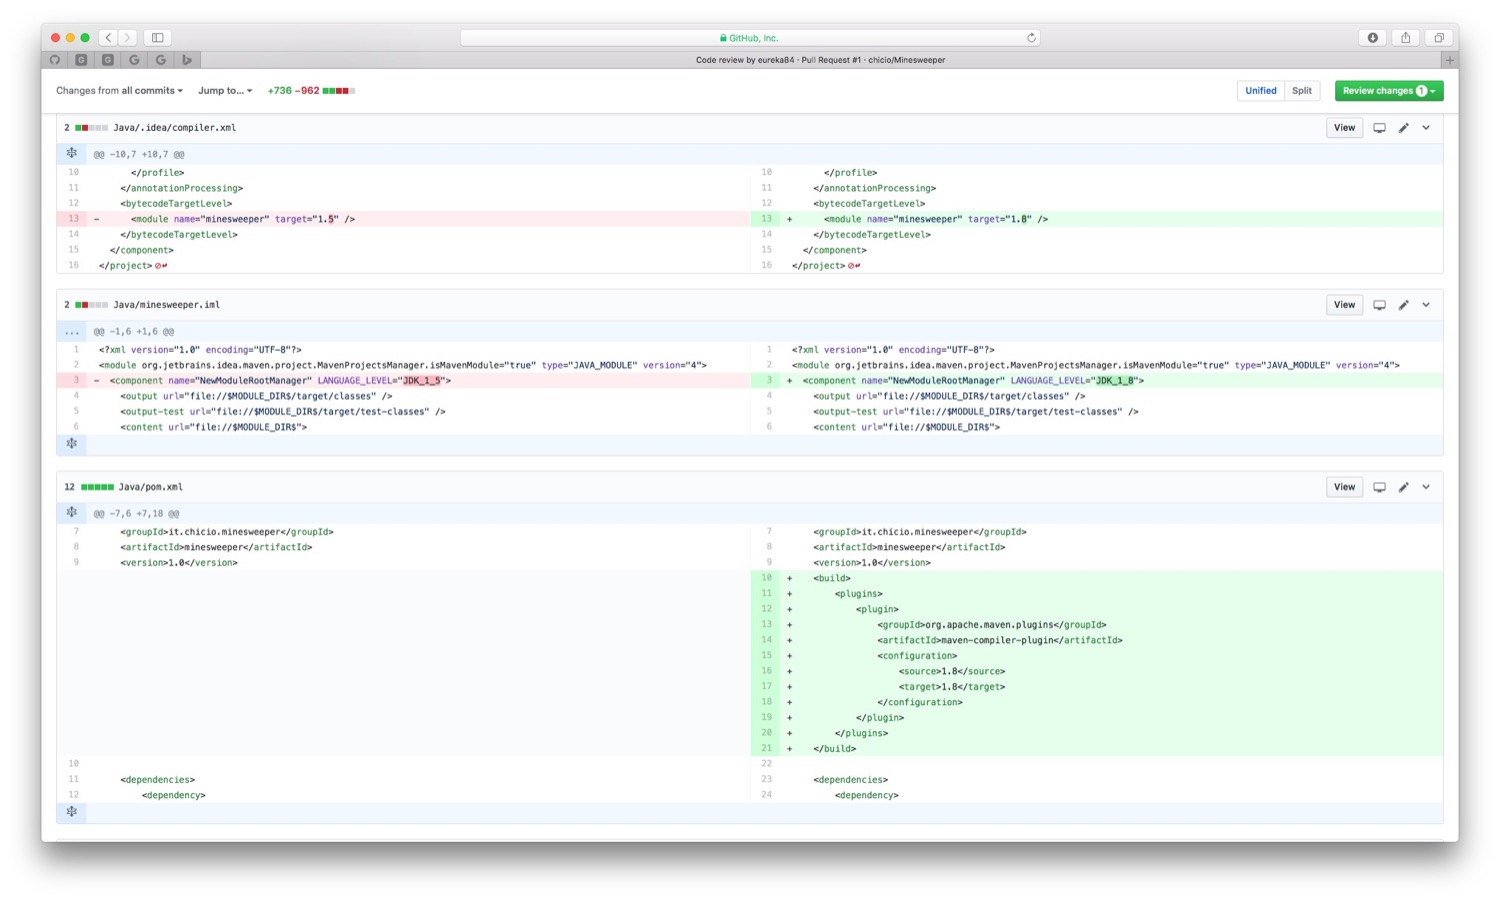Click display rich diff icon for compiler.xml
Image resolution: width=1500 pixels, height=901 pixels.
coord(1379,128)
